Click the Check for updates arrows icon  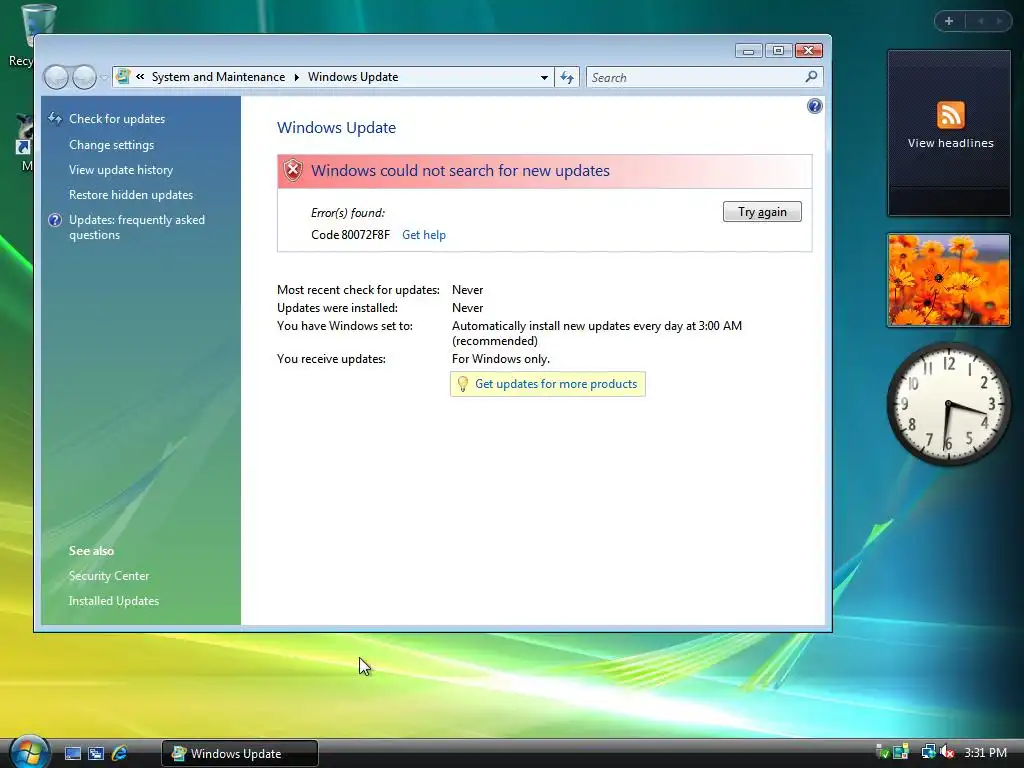point(55,118)
